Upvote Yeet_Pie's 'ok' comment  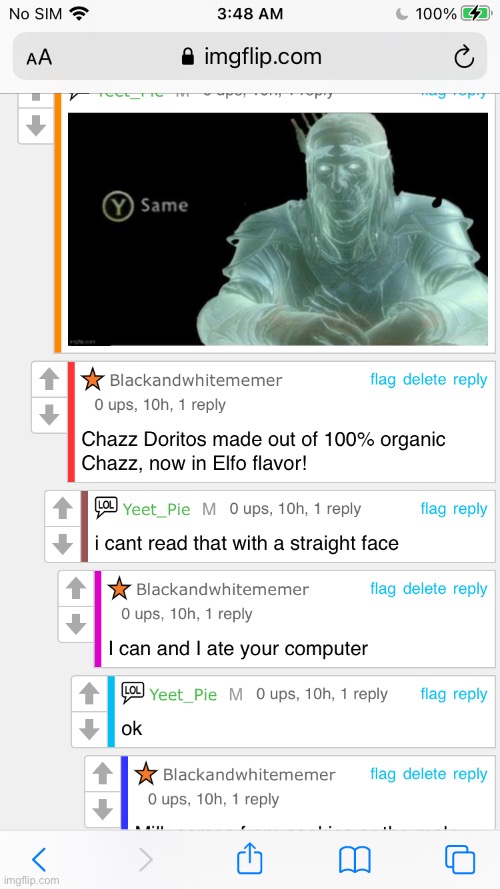click(x=89, y=693)
